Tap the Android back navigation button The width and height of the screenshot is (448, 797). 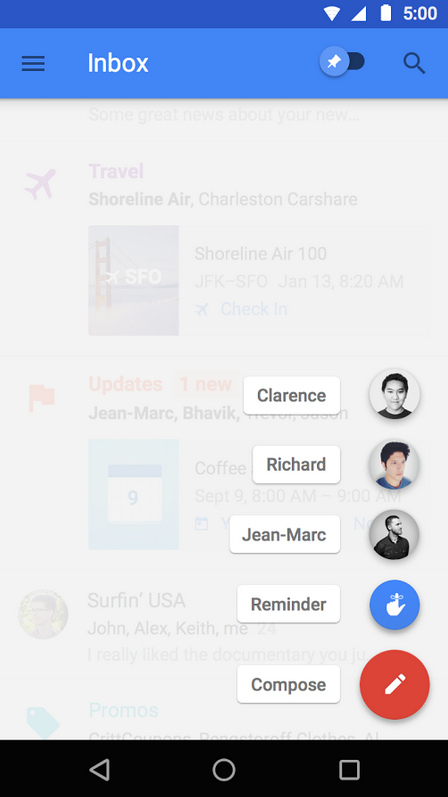100,770
